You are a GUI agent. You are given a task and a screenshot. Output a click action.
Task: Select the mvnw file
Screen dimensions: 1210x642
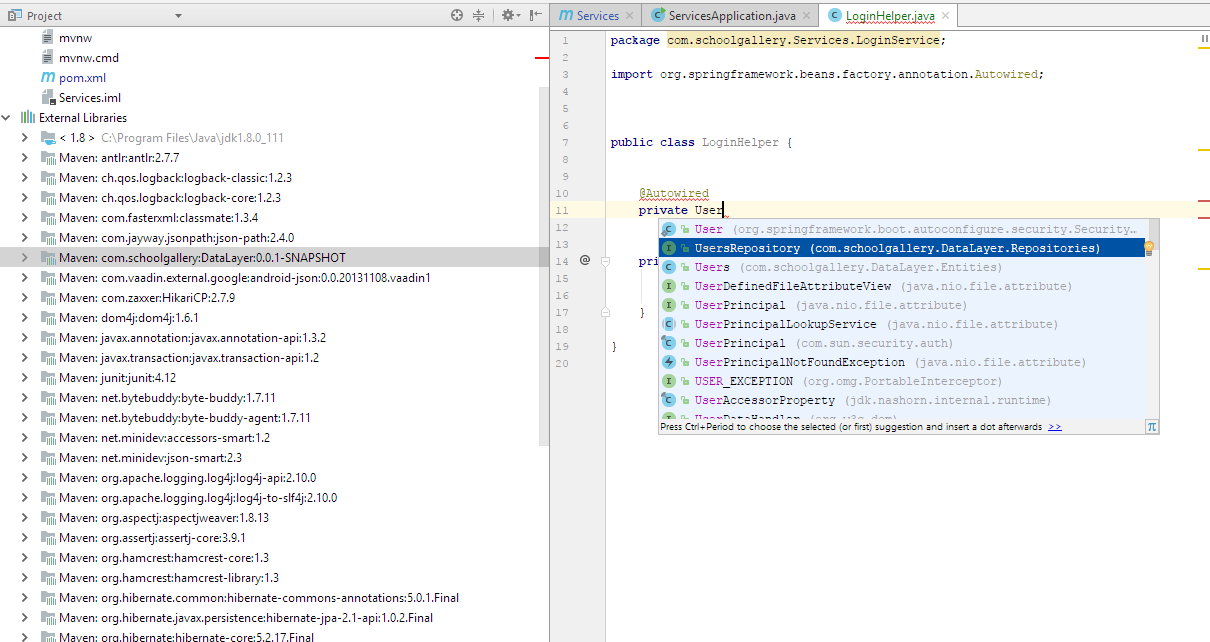[x=76, y=38]
